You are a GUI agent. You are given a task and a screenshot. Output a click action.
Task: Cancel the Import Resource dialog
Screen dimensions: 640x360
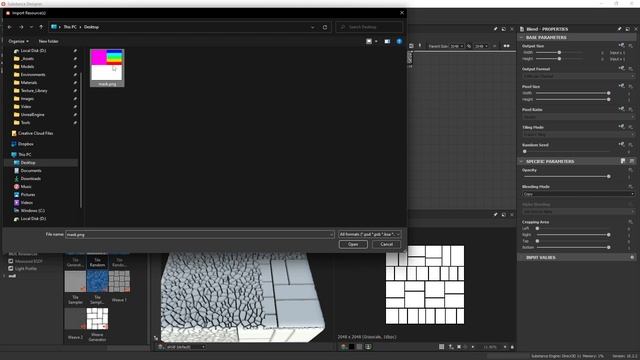pos(386,244)
